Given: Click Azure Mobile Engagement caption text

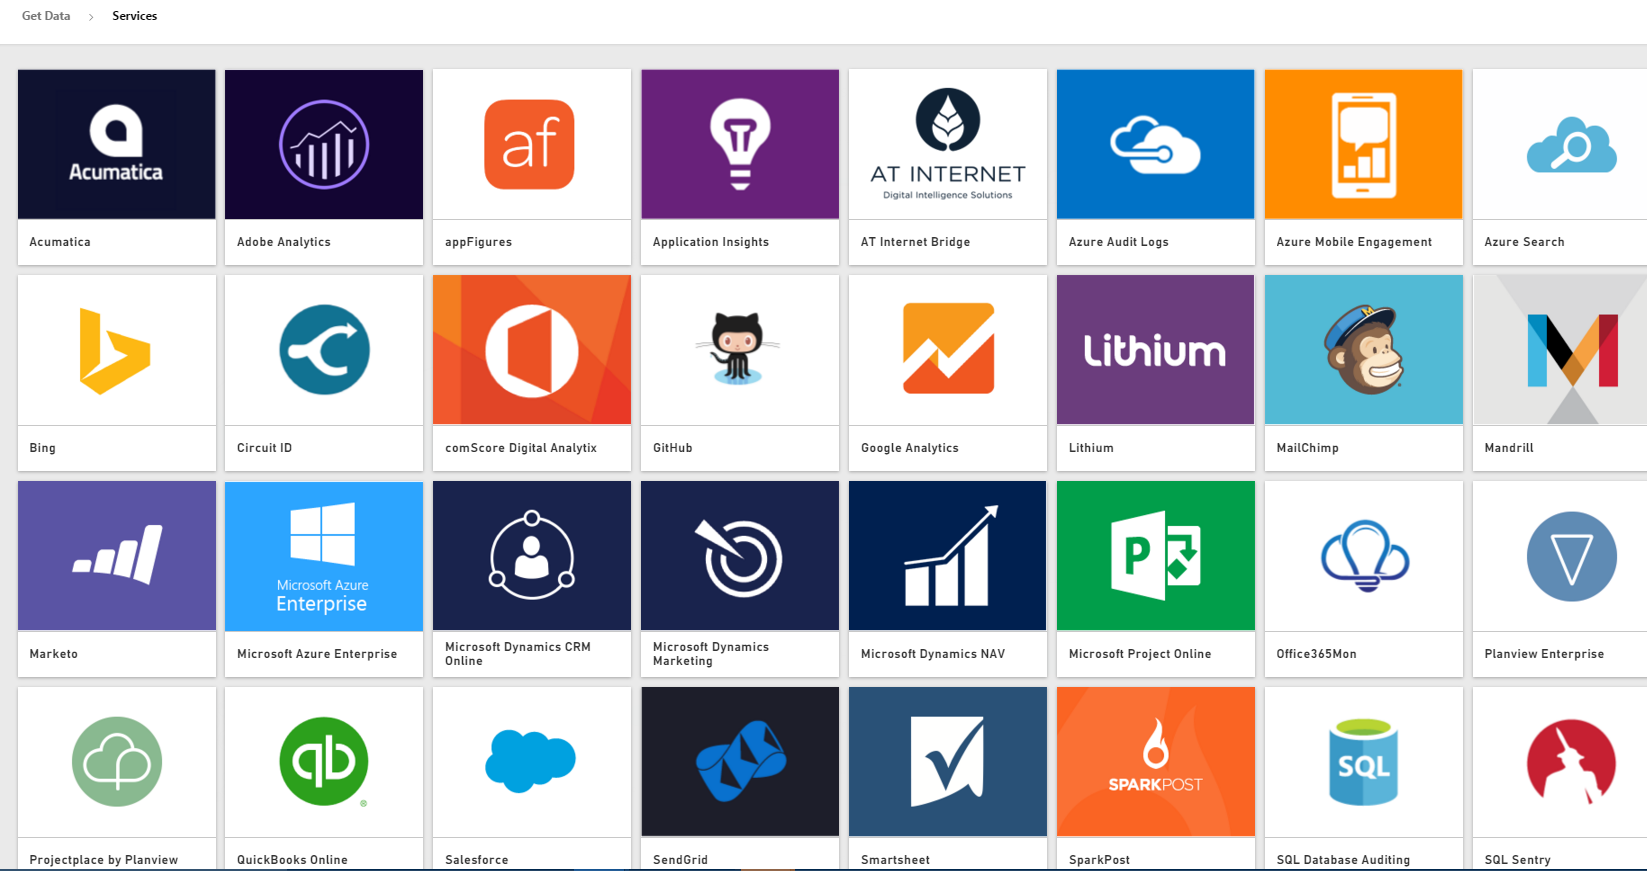Looking at the screenshot, I should pyautogui.click(x=1354, y=242).
